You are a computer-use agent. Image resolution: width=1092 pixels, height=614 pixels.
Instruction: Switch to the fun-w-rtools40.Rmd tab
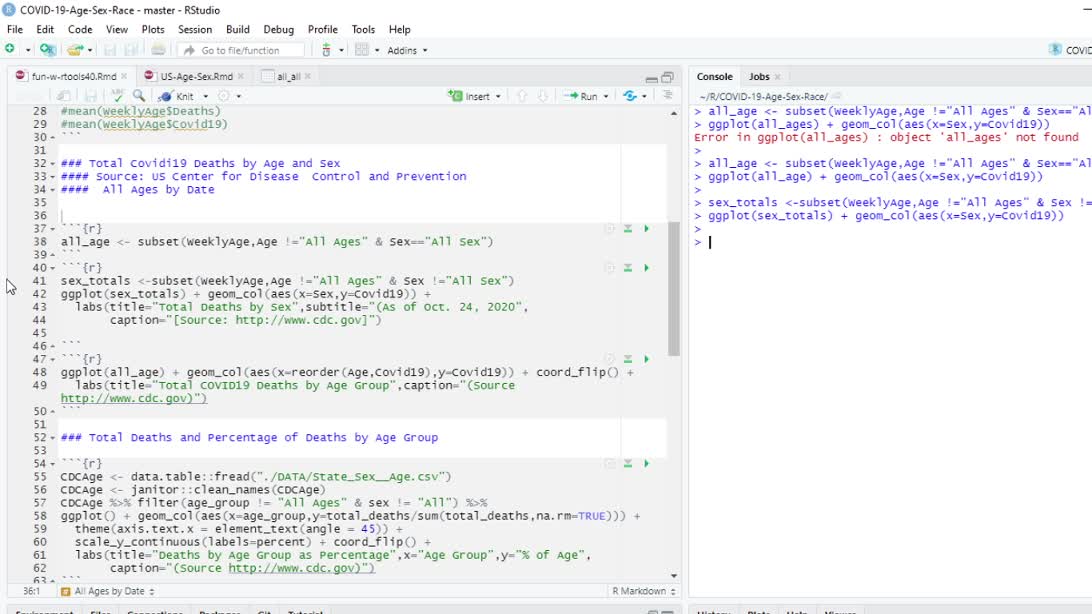(x=74, y=77)
